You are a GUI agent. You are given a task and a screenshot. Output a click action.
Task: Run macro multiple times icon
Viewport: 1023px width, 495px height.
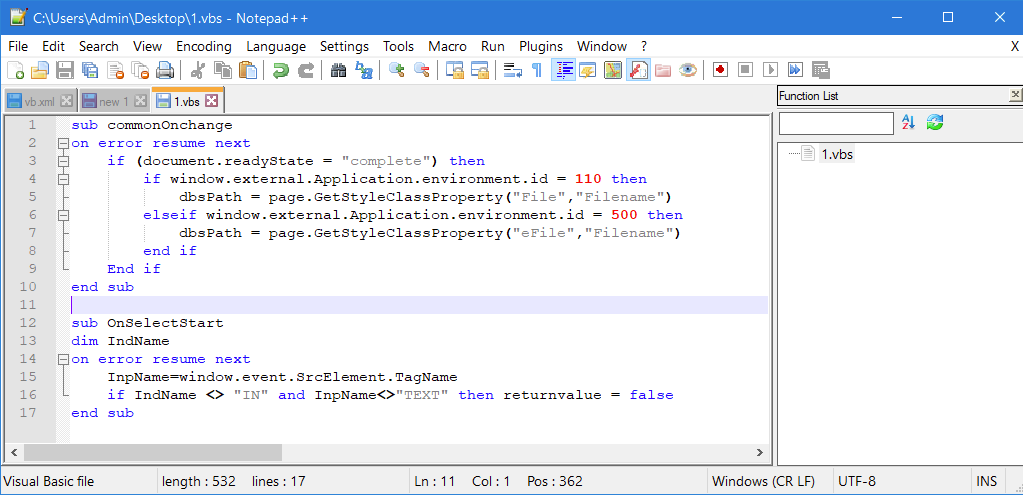795,70
